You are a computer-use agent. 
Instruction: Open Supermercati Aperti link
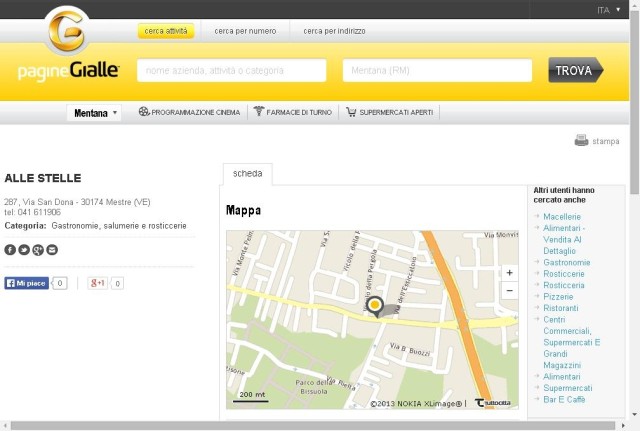(x=389, y=112)
